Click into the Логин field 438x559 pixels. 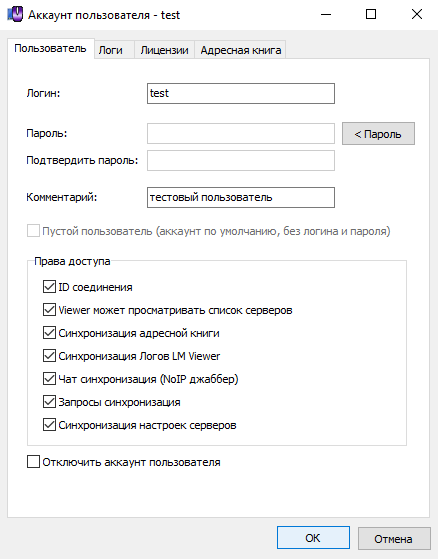[x=241, y=93]
